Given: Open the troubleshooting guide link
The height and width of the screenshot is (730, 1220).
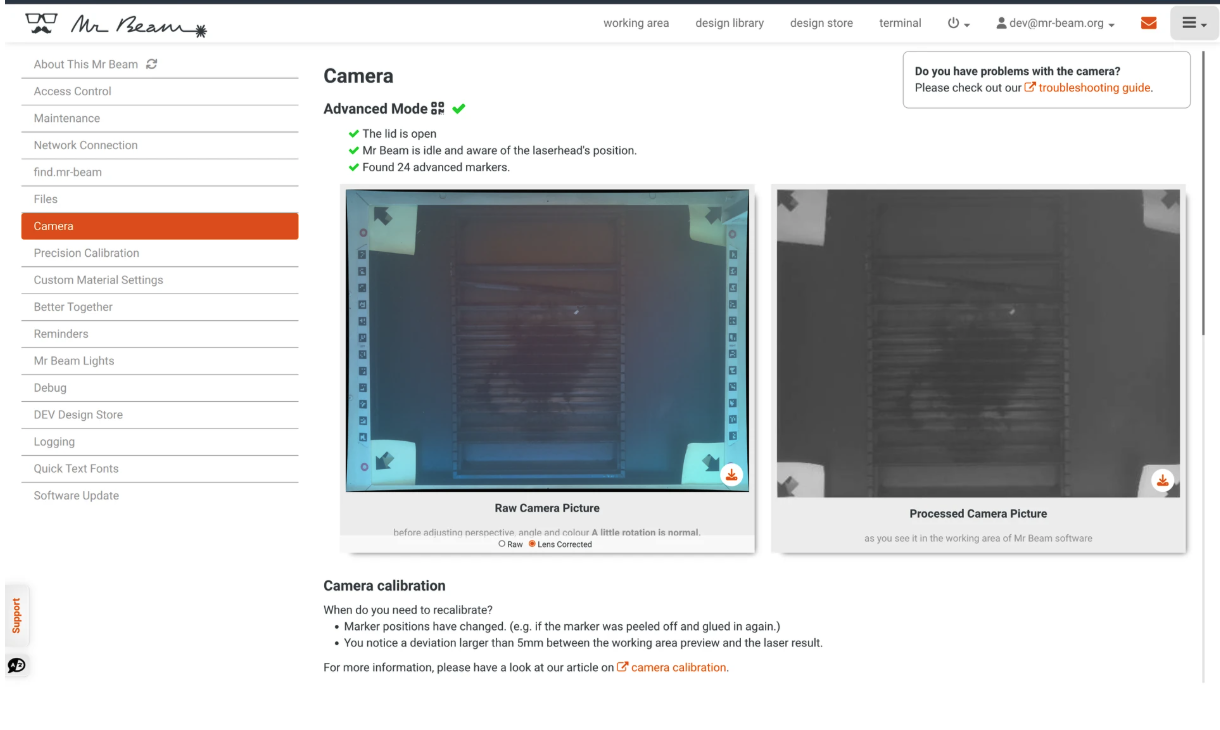Looking at the screenshot, I should point(1088,88).
